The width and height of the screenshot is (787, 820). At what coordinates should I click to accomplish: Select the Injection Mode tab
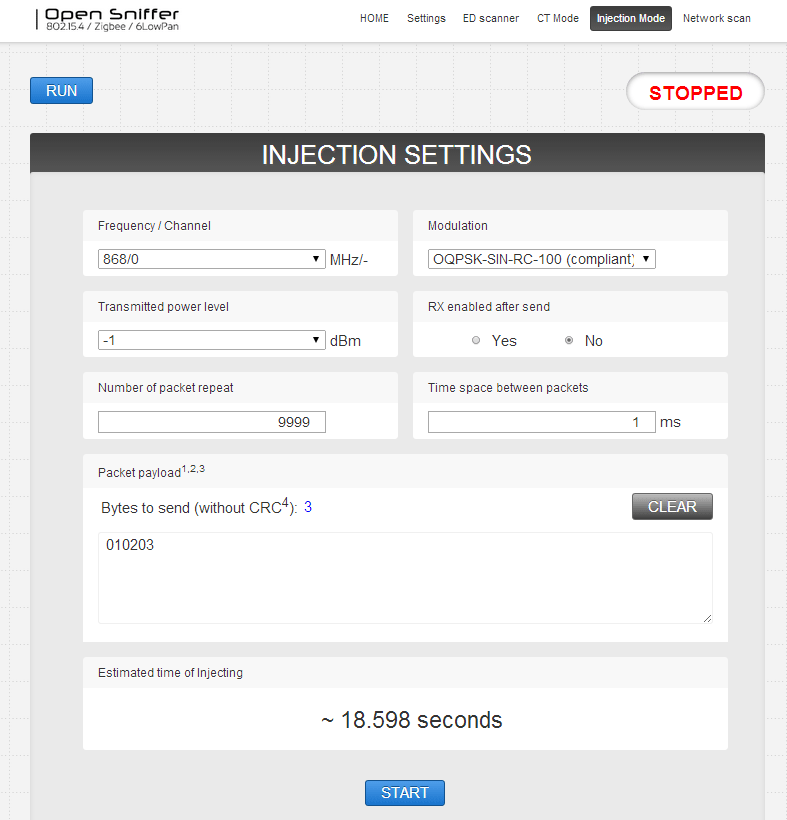tap(630, 18)
